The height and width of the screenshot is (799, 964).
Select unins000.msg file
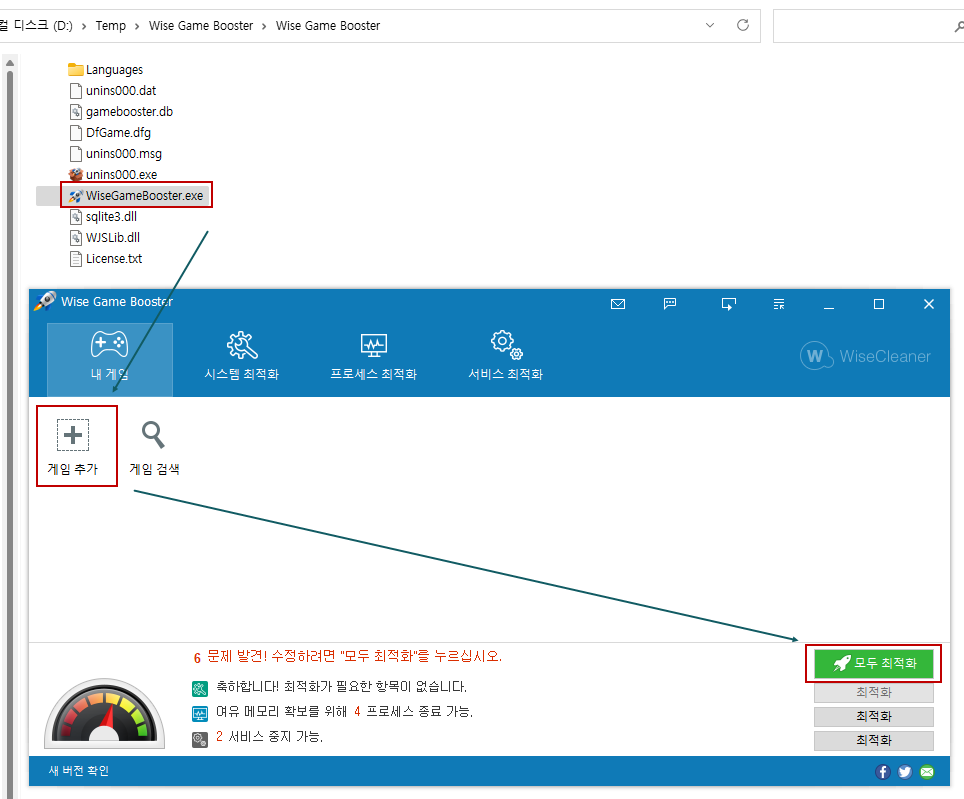coord(116,154)
